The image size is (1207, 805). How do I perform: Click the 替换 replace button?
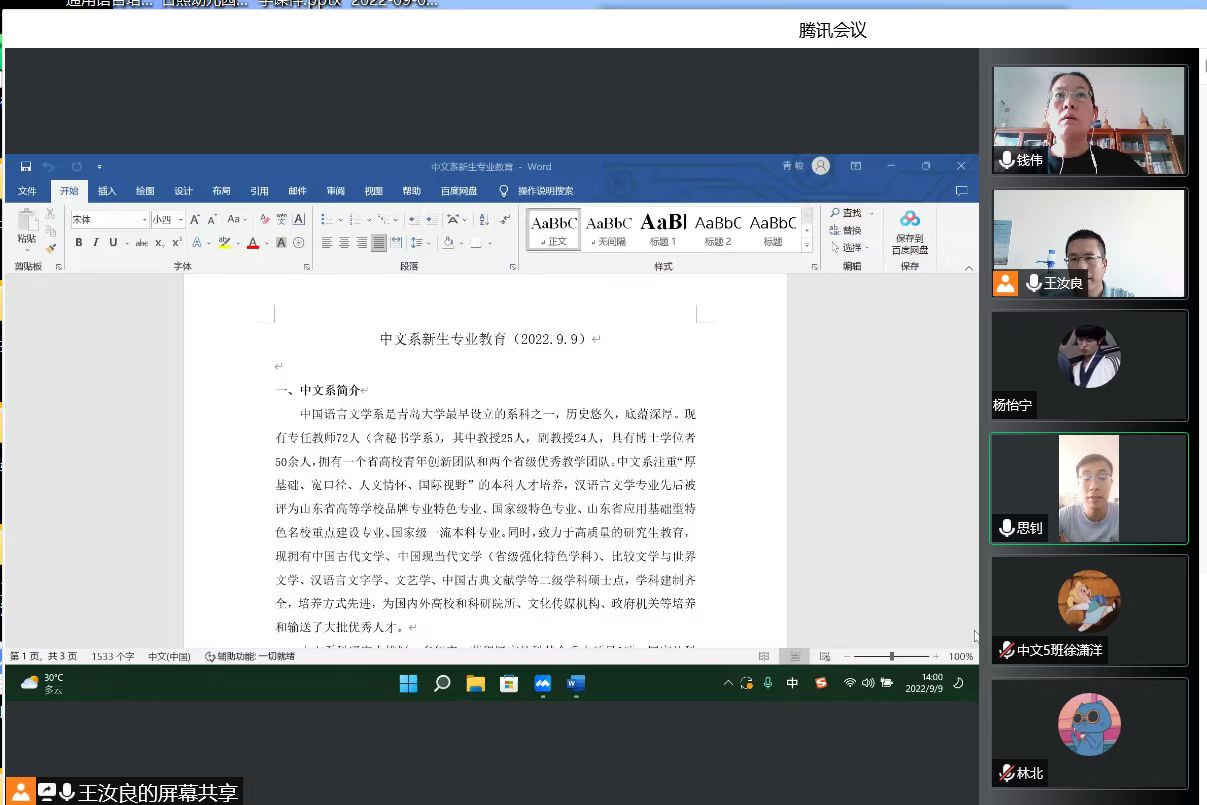coord(845,230)
